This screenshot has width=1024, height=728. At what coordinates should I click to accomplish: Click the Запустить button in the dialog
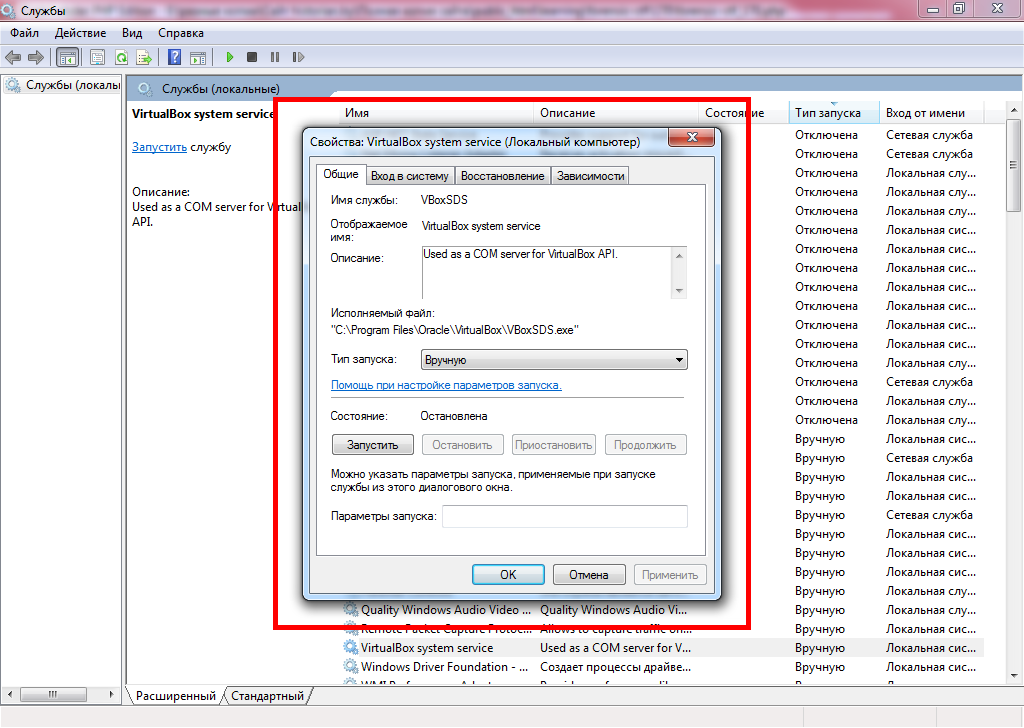(372, 445)
